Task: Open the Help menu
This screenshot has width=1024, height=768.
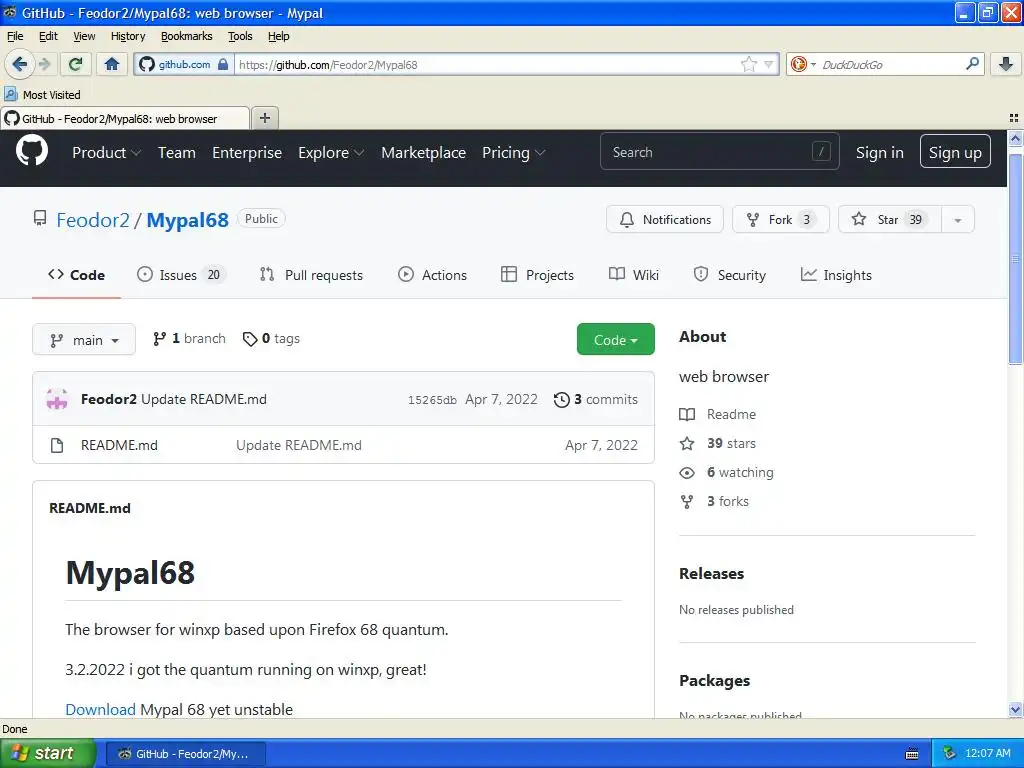Action: (278, 36)
